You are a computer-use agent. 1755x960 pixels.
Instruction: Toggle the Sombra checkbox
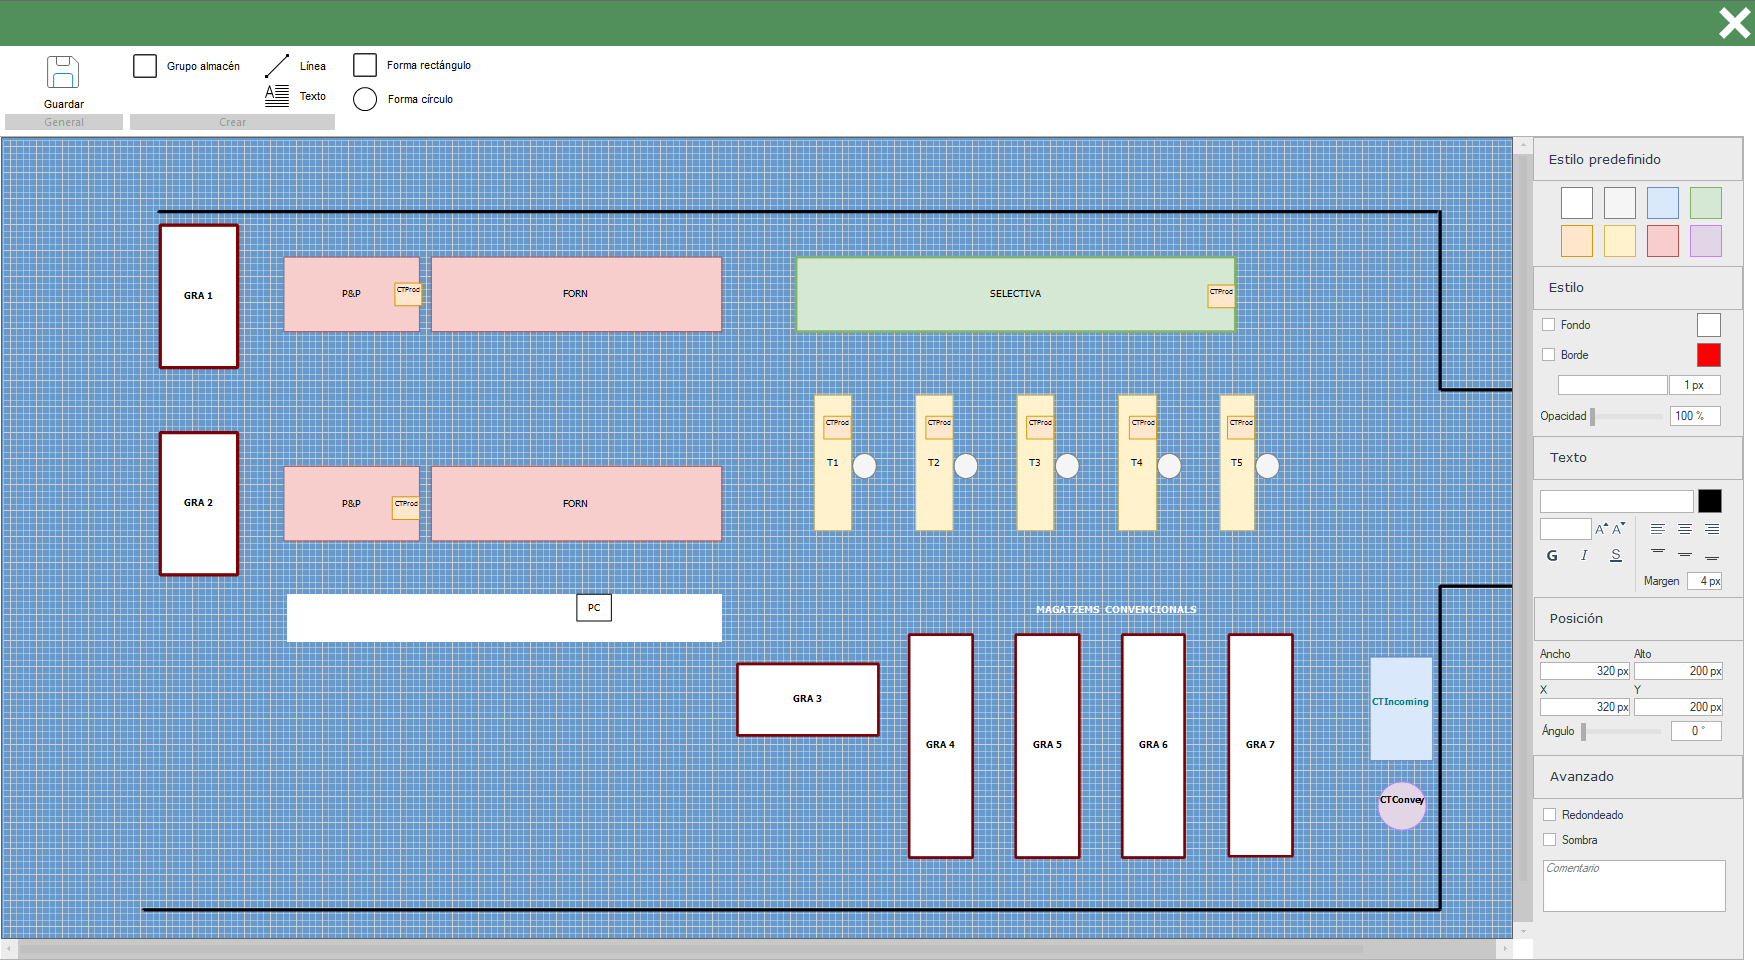[x=1550, y=840]
